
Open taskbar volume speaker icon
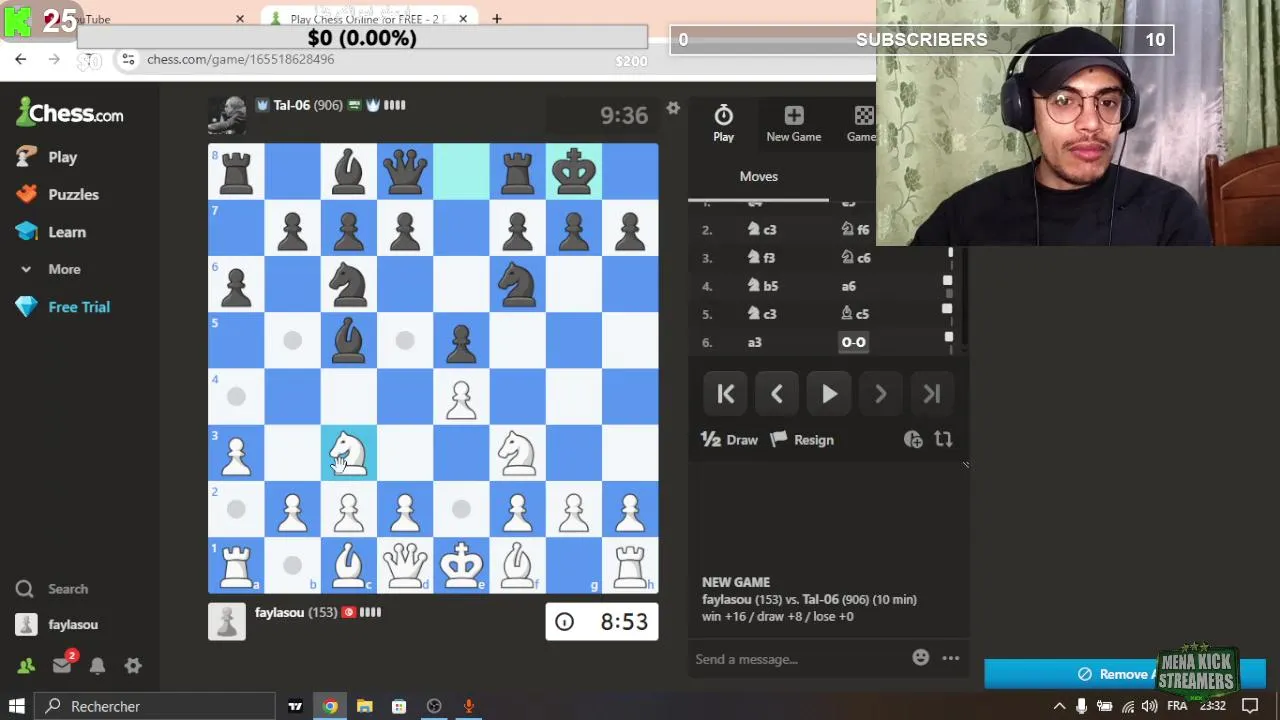pyautogui.click(x=1149, y=706)
